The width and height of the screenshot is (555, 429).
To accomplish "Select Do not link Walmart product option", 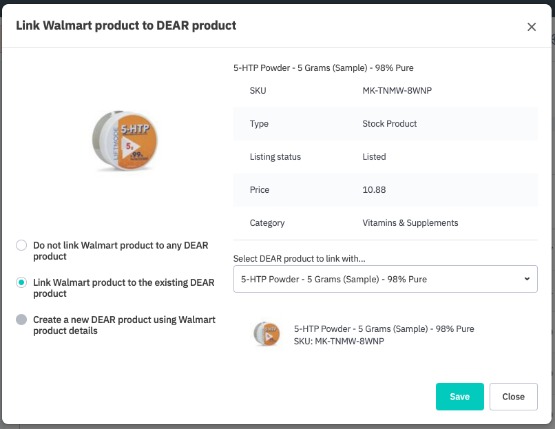I will click(x=21, y=245).
